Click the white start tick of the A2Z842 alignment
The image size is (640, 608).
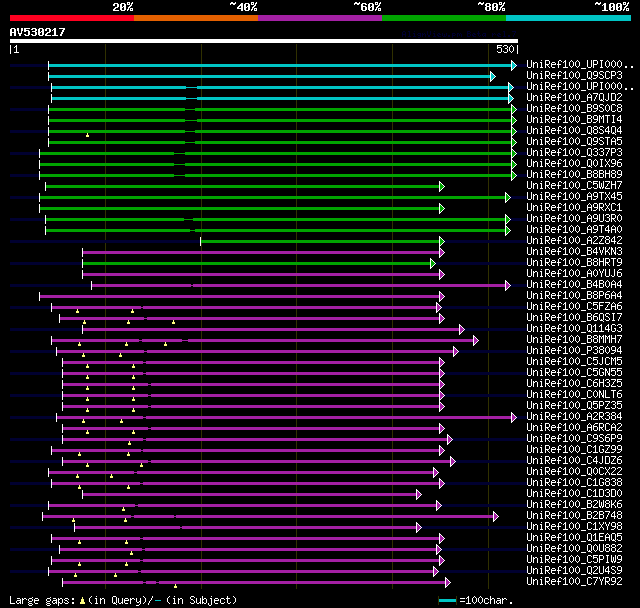pos(200,242)
